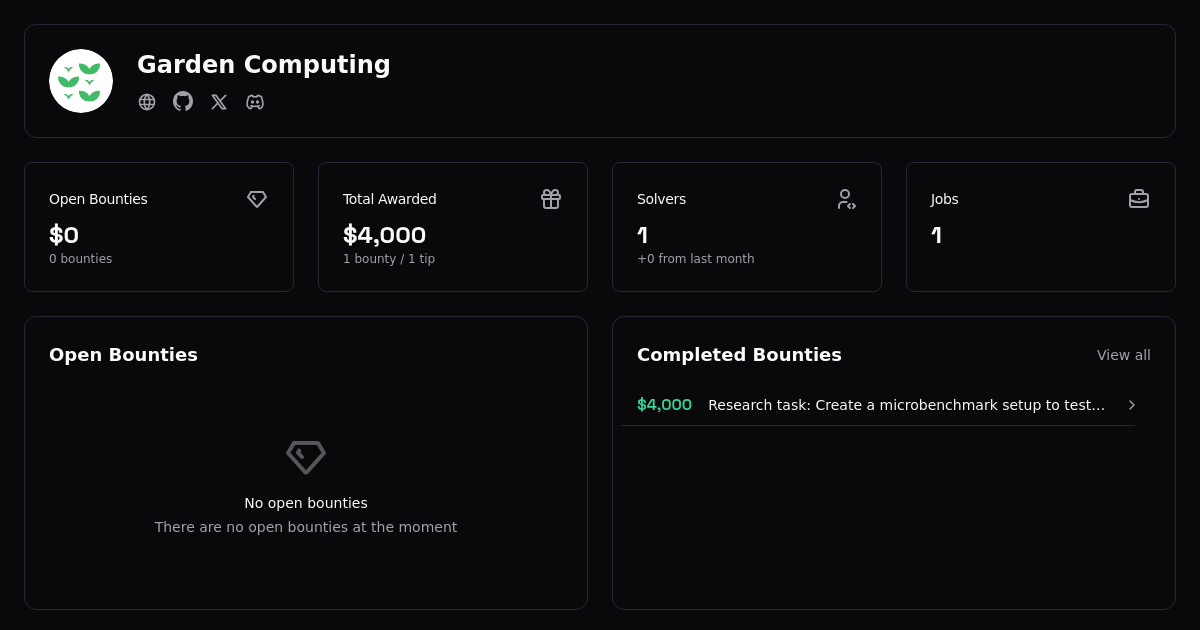Screen dimensions: 1200x630
Task: Click the Jobs stat card
Action: click(1040, 226)
